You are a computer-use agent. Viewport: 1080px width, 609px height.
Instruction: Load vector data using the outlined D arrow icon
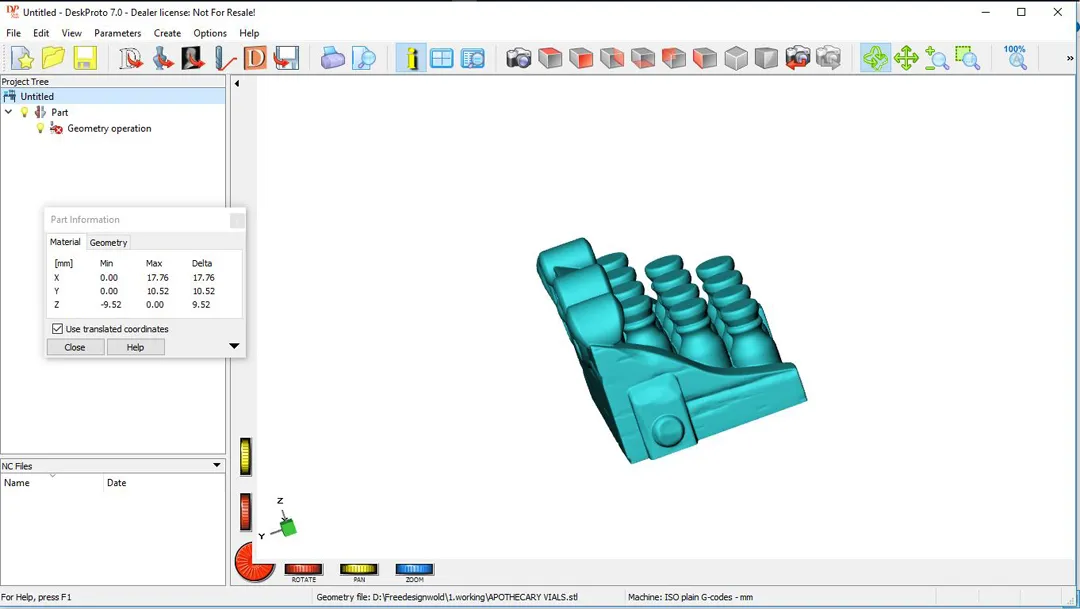pyautogui.click(x=130, y=58)
